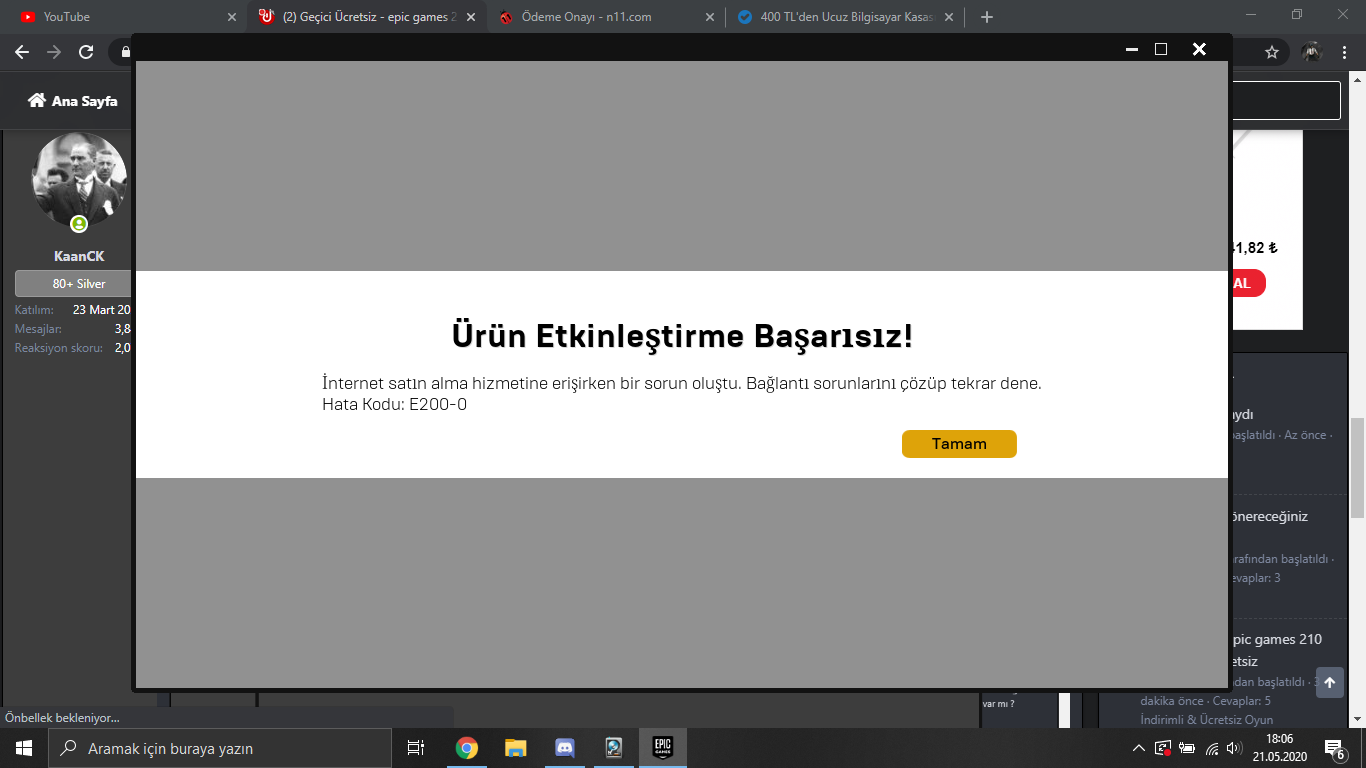Open File Explorer from the taskbar
This screenshot has width=1366, height=768.
point(515,748)
